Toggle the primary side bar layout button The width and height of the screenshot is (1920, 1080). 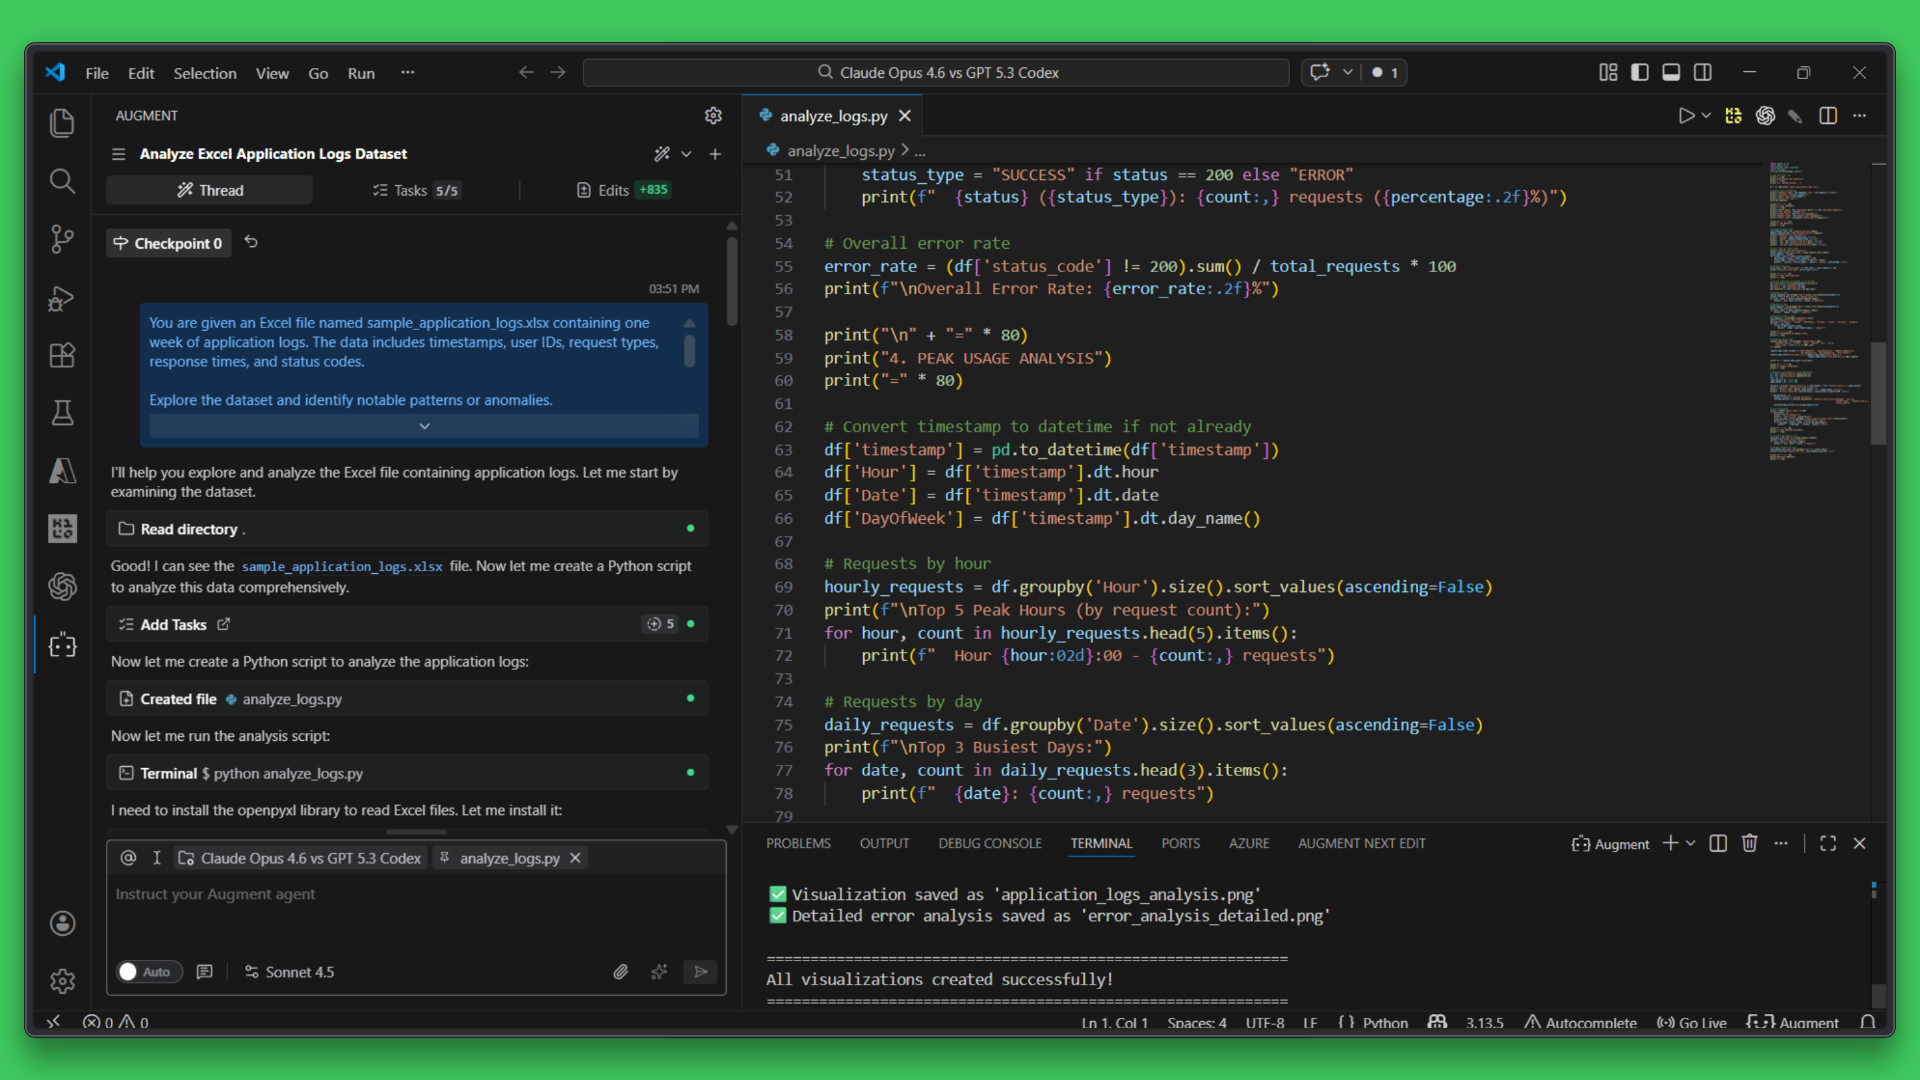(x=1640, y=73)
